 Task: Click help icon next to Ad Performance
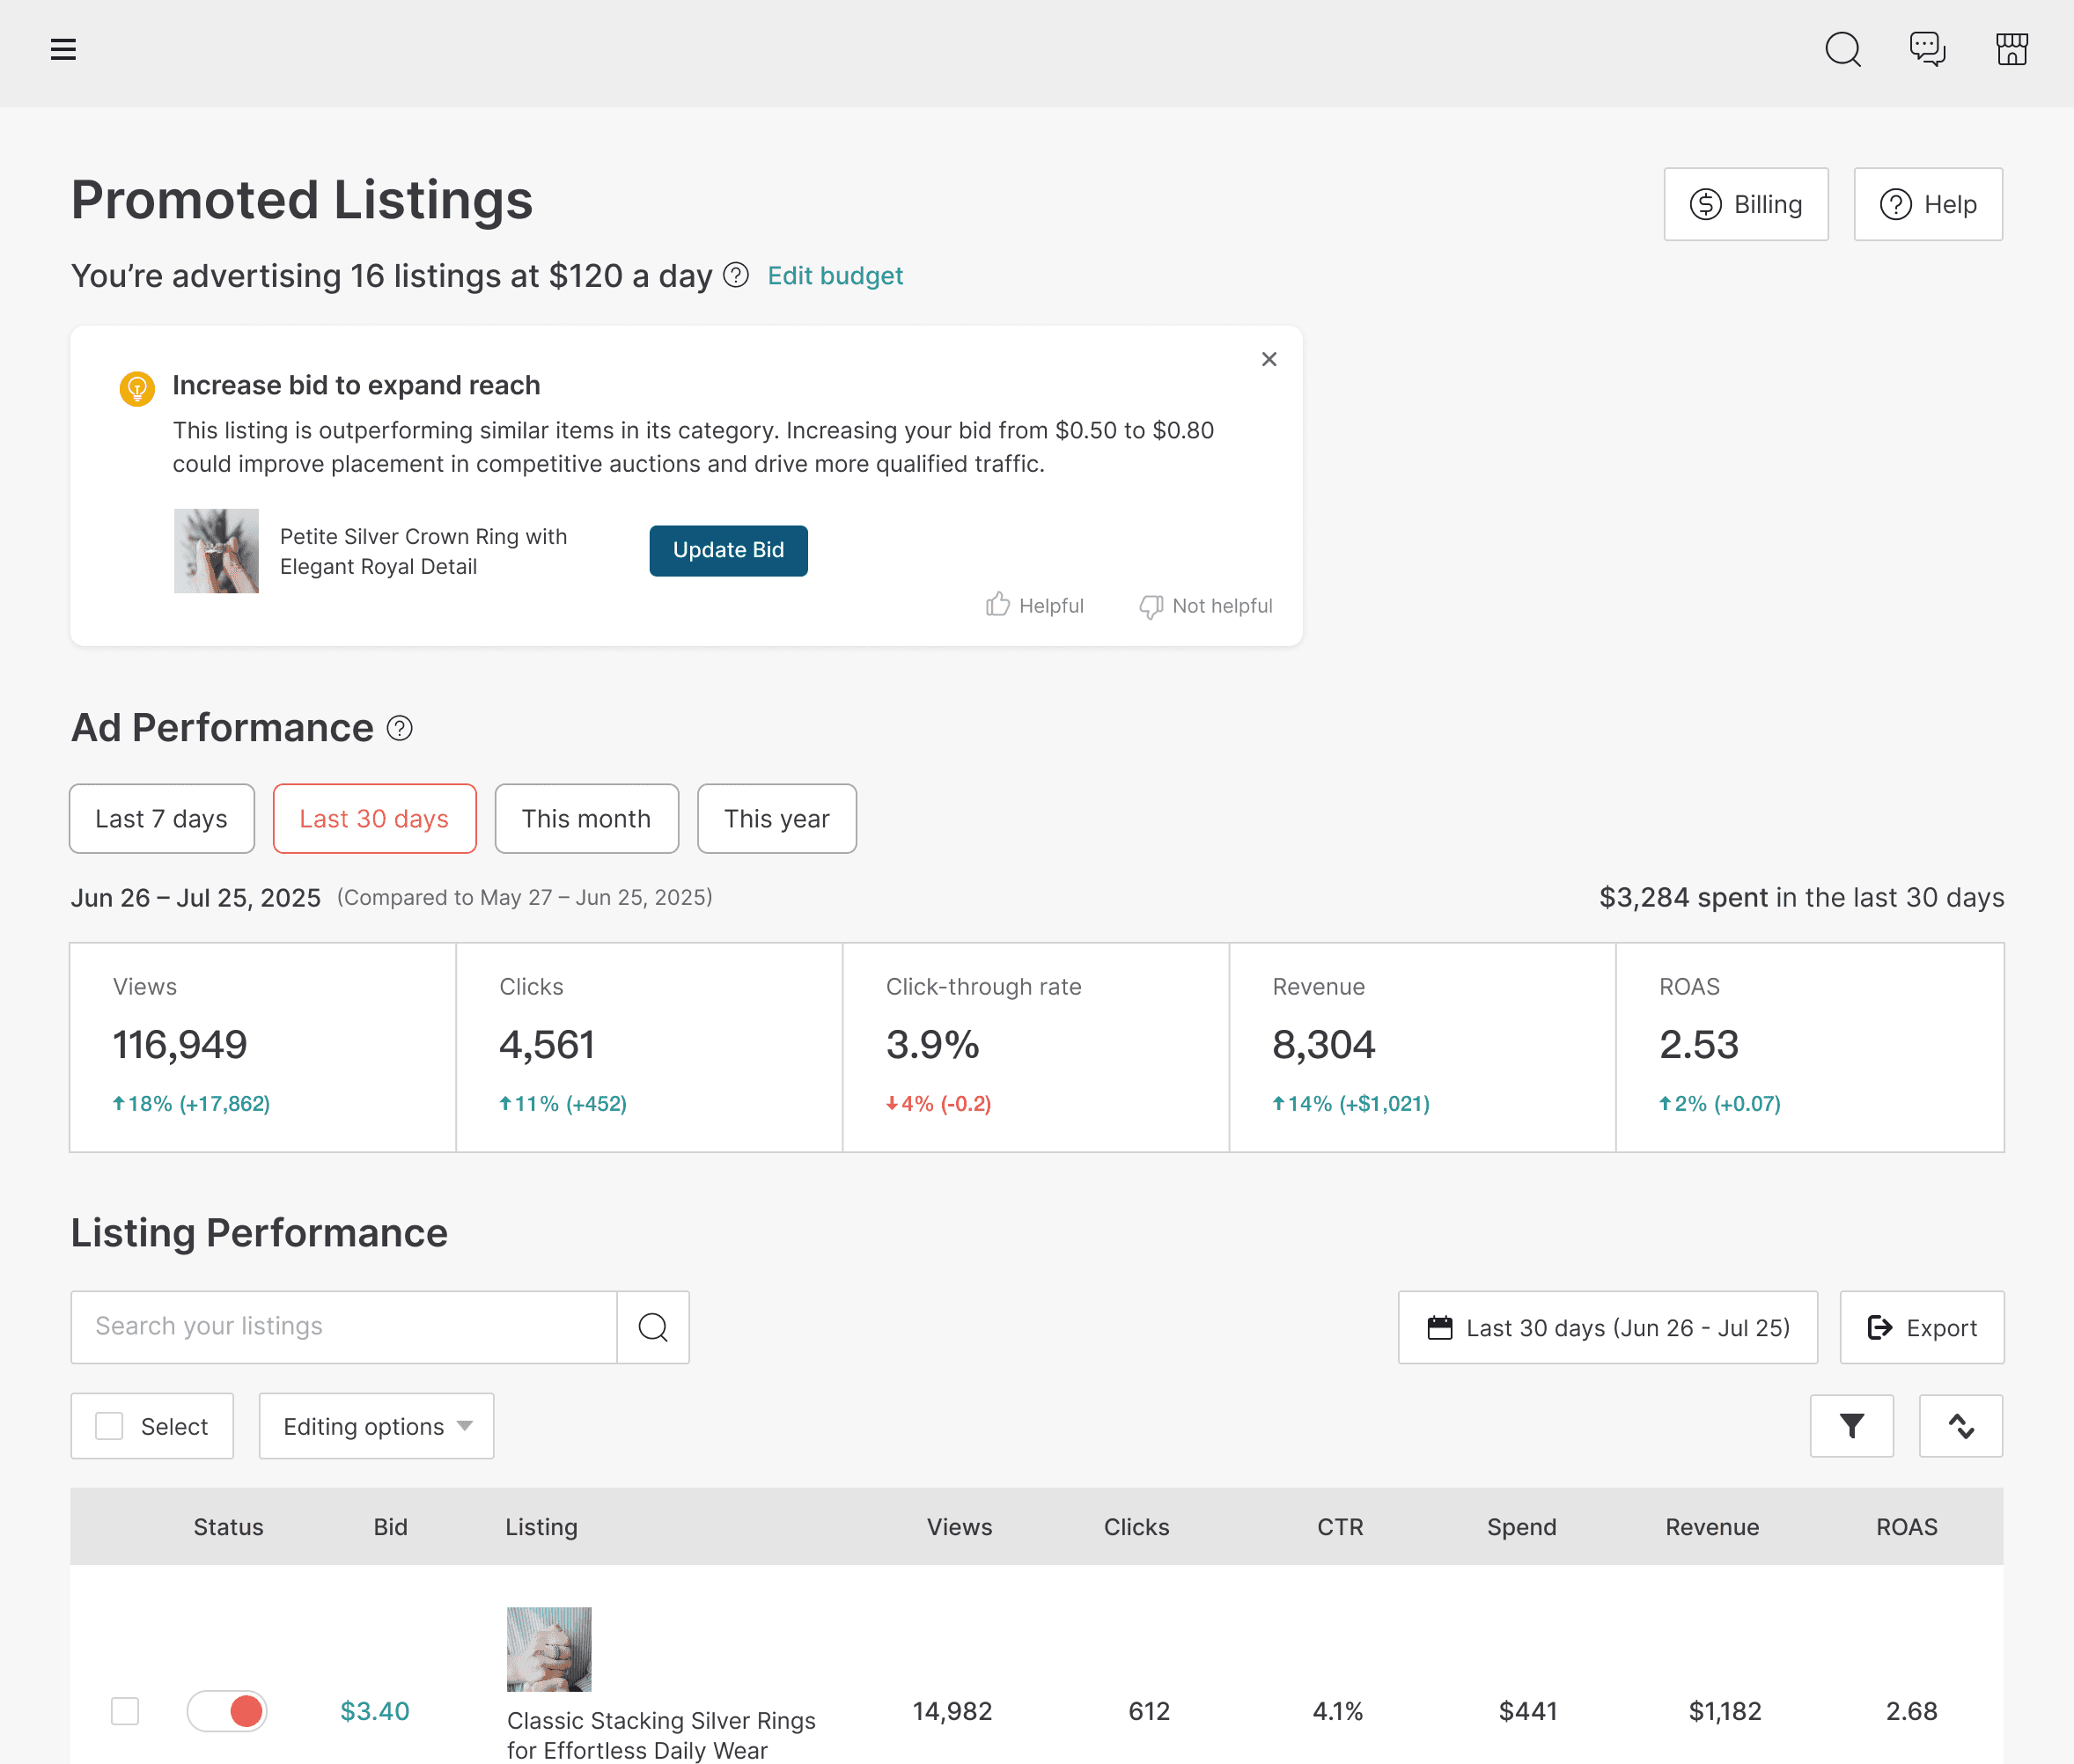[x=400, y=728]
